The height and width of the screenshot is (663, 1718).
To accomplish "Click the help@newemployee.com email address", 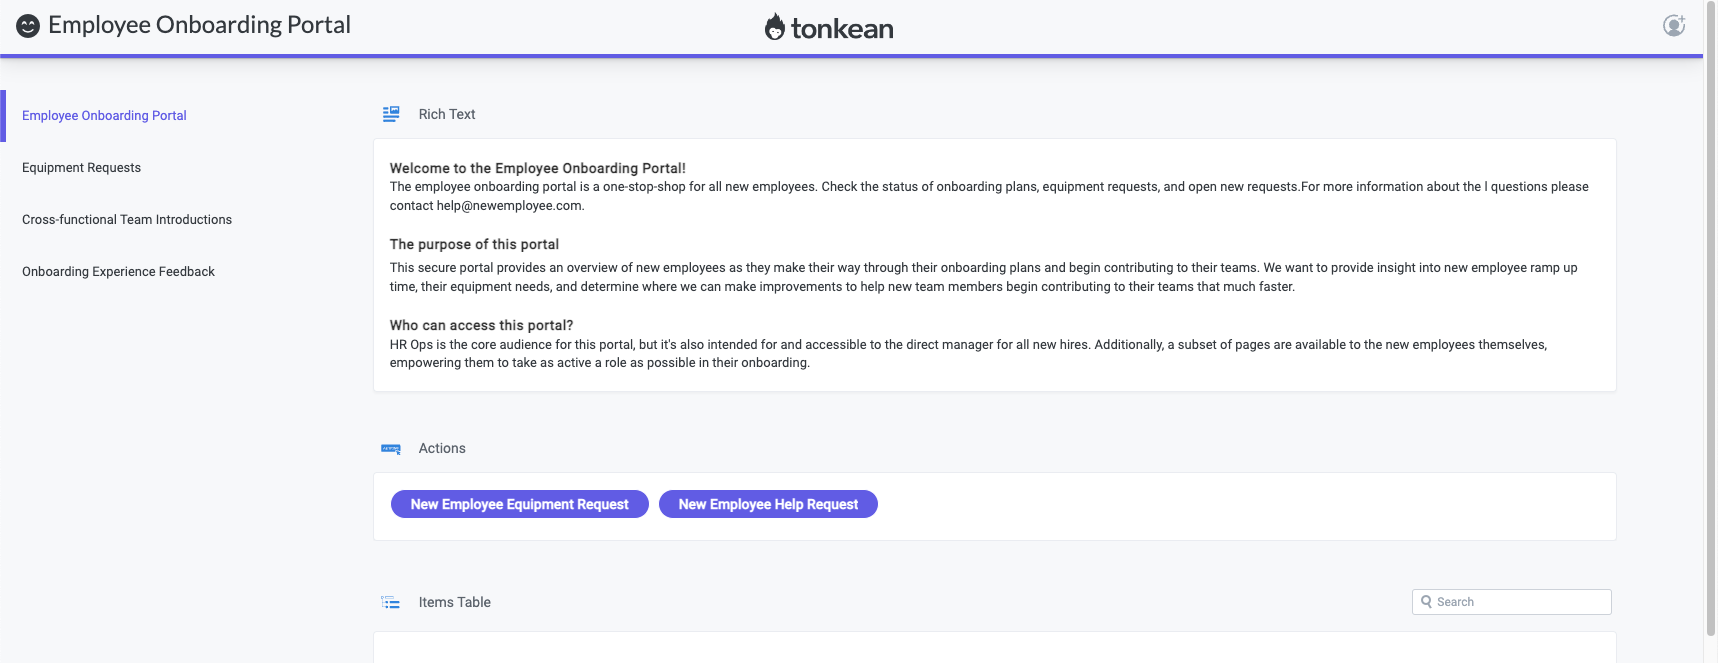I will [x=509, y=206].
